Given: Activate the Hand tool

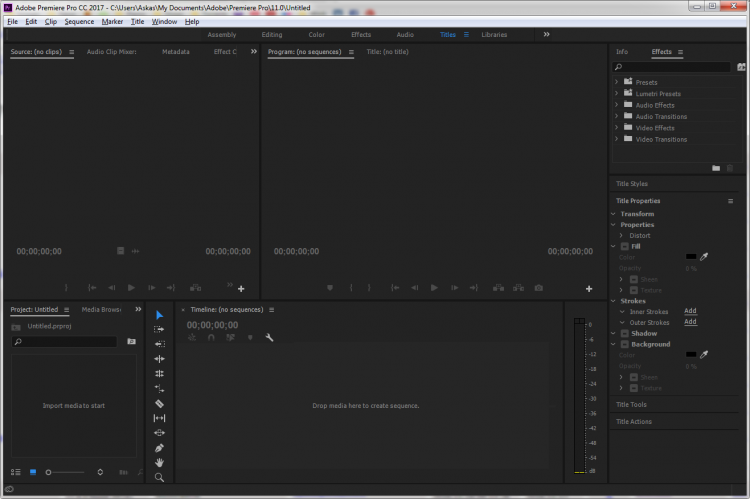Looking at the screenshot, I should coord(160,463).
